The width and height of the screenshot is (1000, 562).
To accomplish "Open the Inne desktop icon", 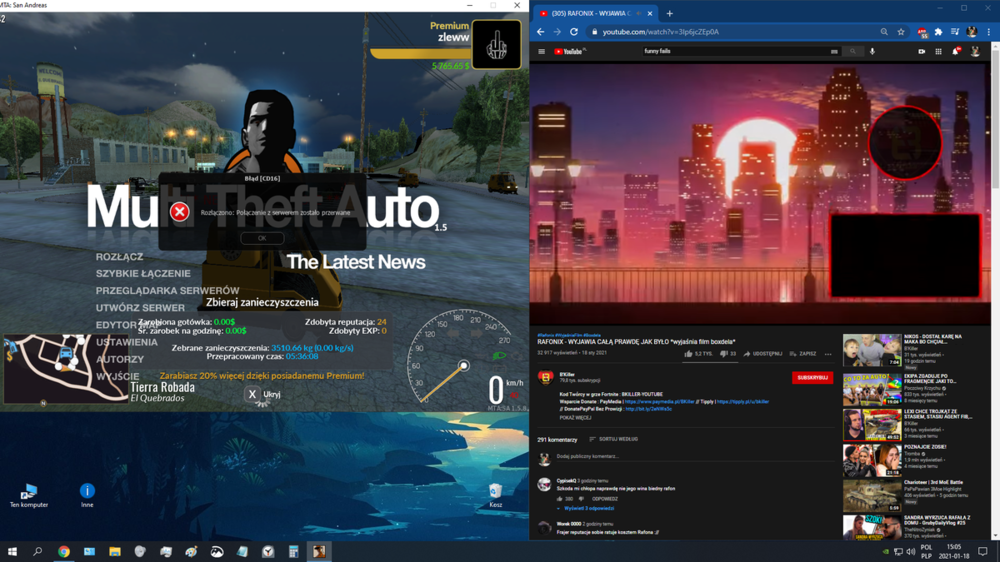I will tap(87, 496).
